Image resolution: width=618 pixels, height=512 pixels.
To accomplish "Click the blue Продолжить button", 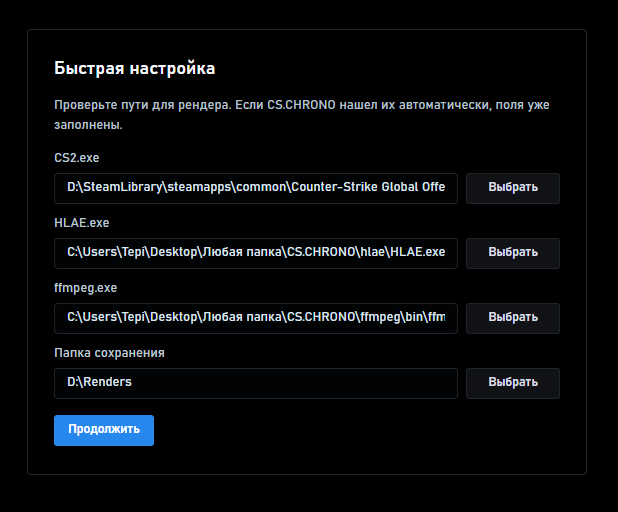I will pyautogui.click(x=104, y=430).
